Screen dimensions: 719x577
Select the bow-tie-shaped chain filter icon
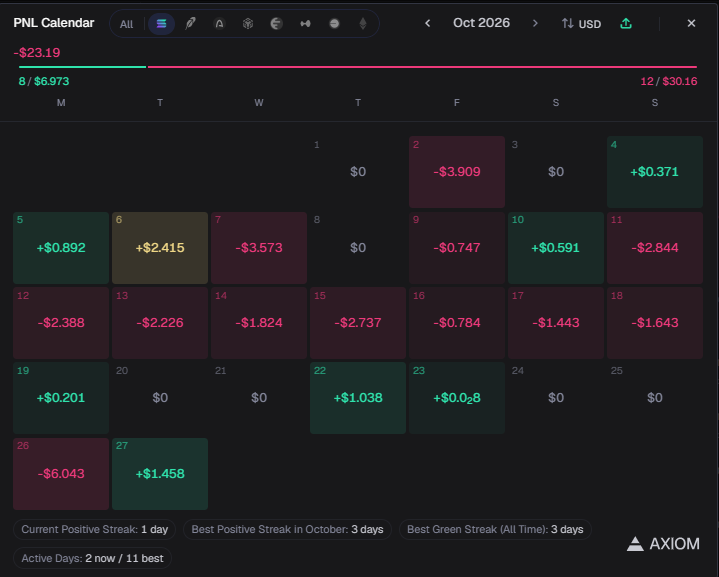[x=305, y=23]
